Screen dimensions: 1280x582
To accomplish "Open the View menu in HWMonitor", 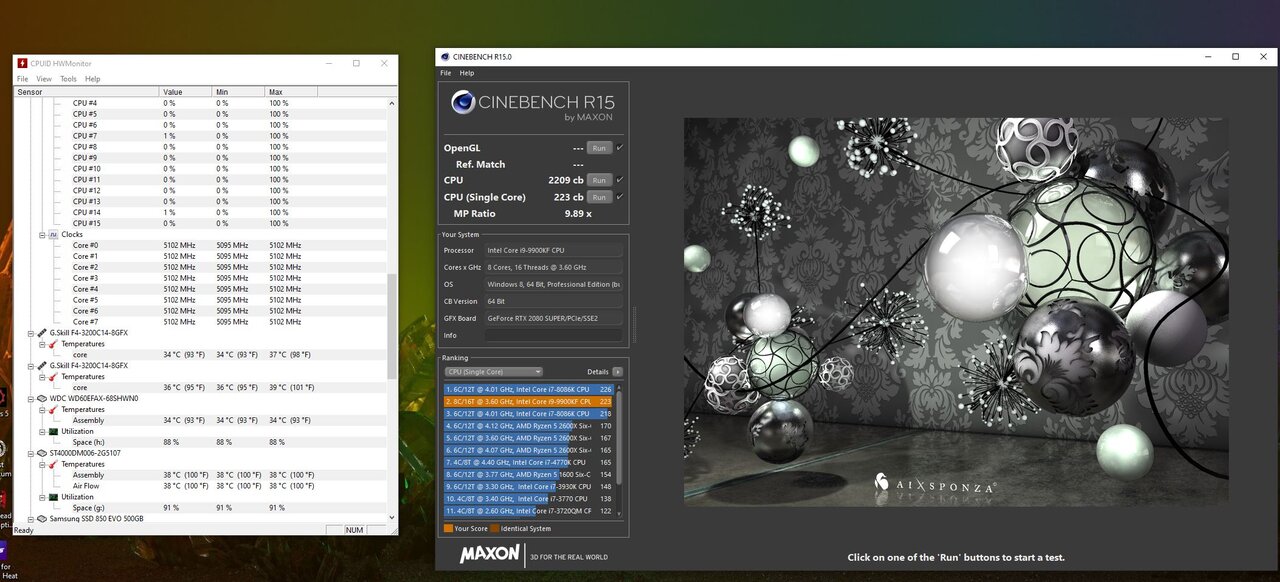I will click(x=44, y=79).
